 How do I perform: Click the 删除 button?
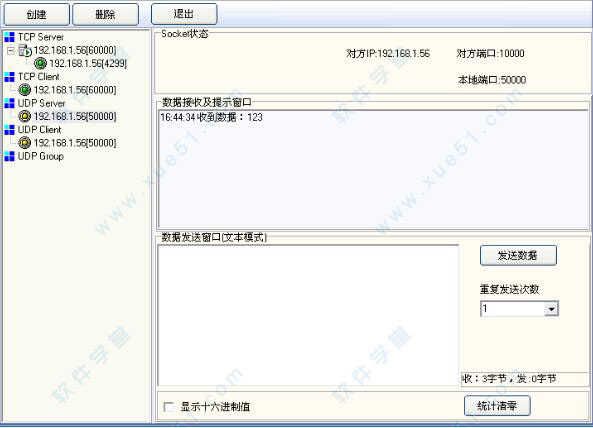click(105, 14)
